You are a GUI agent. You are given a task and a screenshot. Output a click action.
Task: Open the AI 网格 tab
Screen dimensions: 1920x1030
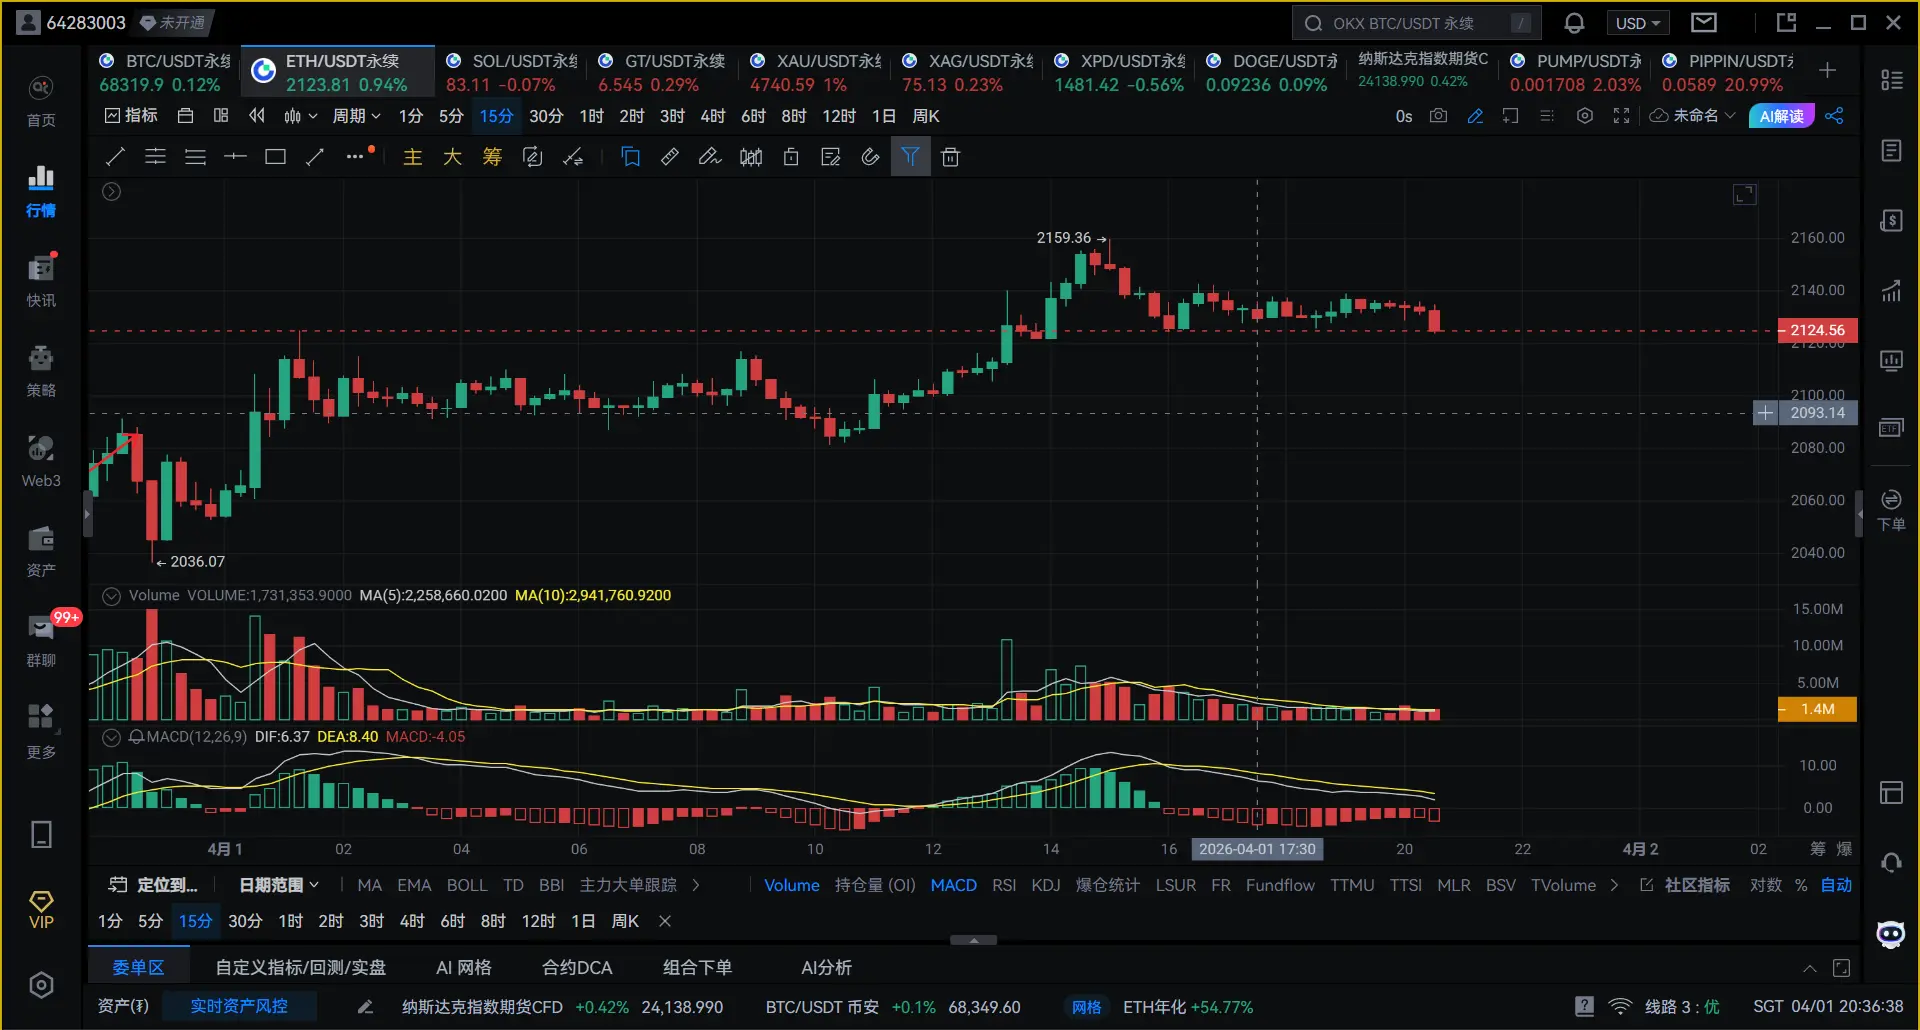(x=463, y=968)
